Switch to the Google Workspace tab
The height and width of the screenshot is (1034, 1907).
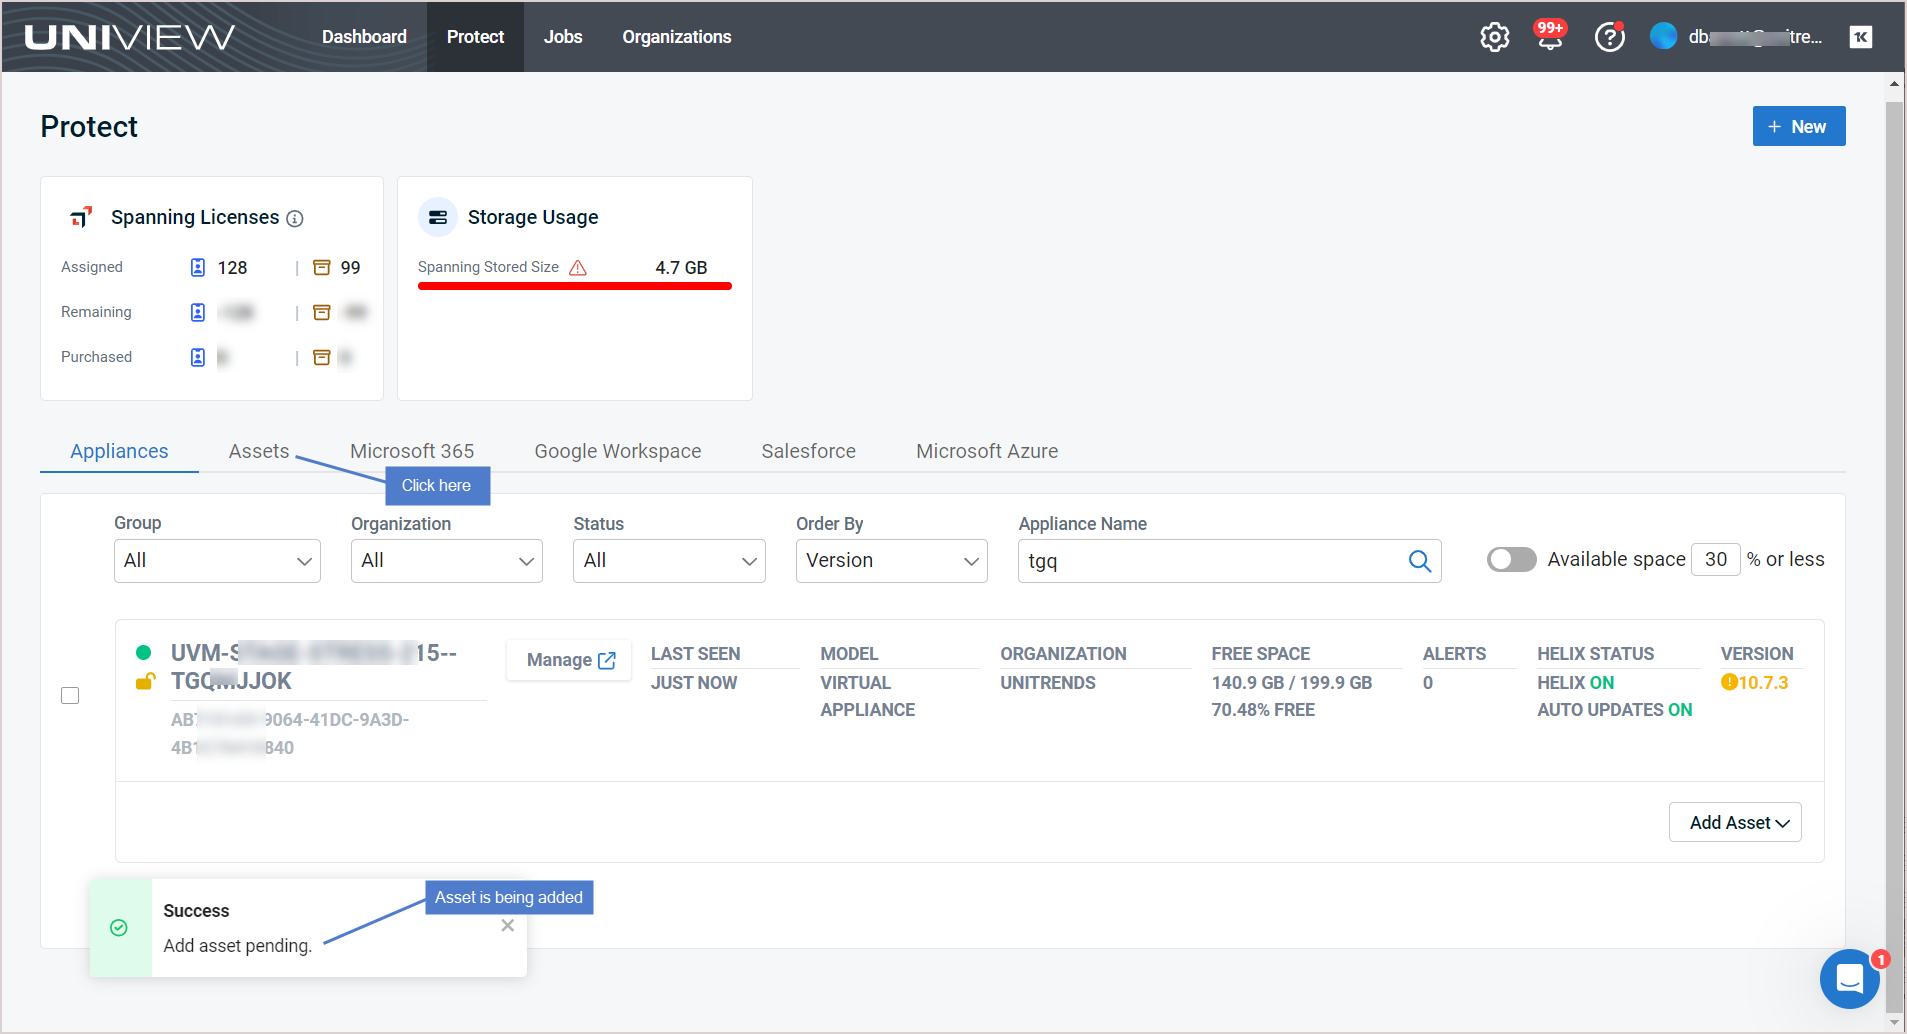coord(617,451)
